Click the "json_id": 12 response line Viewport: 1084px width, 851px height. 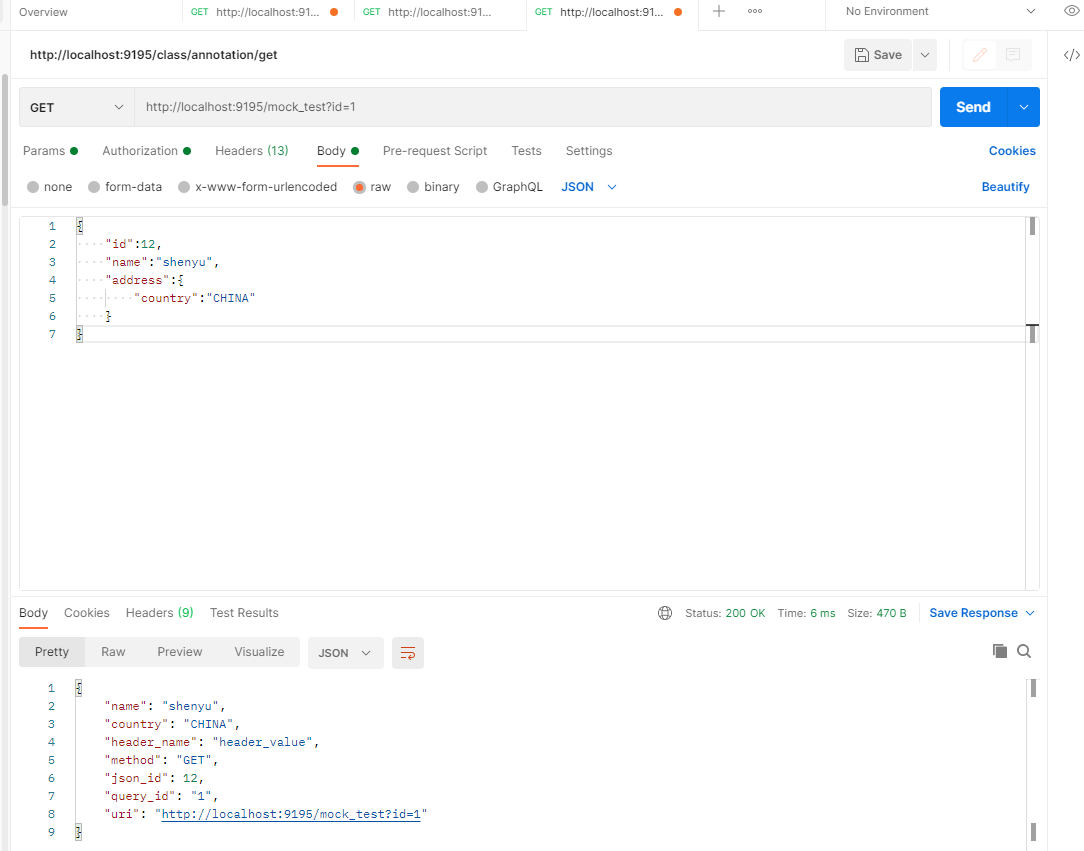pyautogui.click(x=153, y=778)
